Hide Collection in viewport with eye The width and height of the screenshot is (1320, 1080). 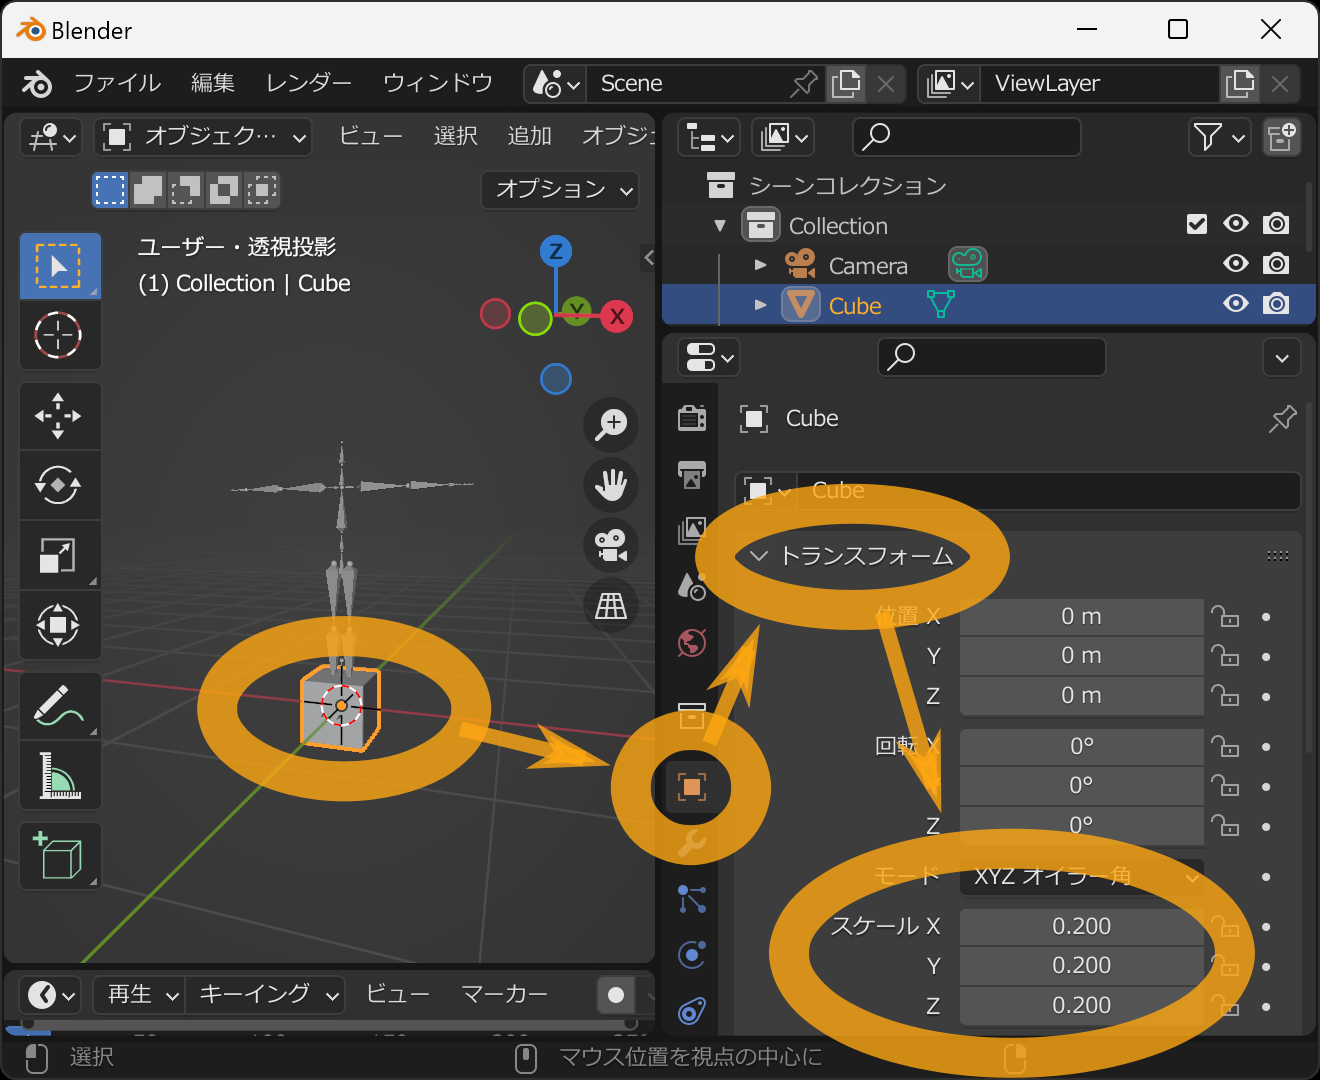tap(1236, 224)
